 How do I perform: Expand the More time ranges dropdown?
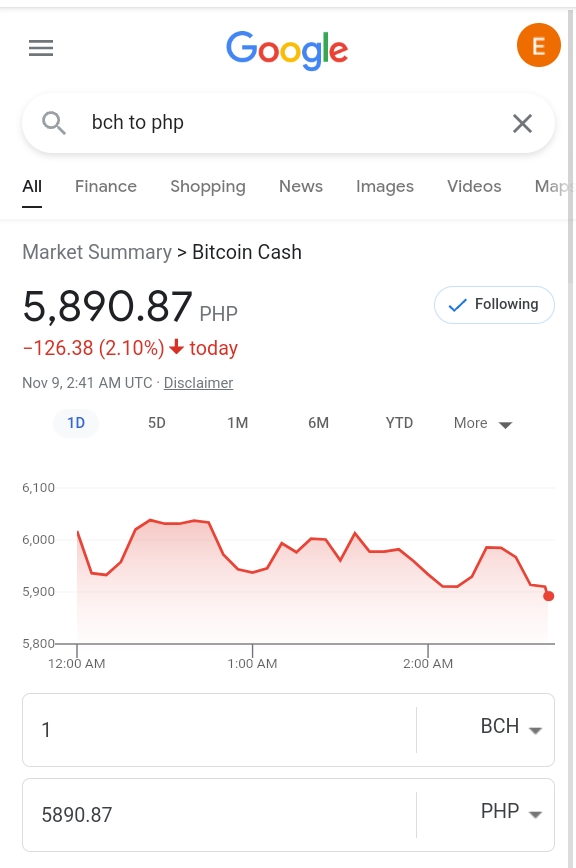click(483, 423)
